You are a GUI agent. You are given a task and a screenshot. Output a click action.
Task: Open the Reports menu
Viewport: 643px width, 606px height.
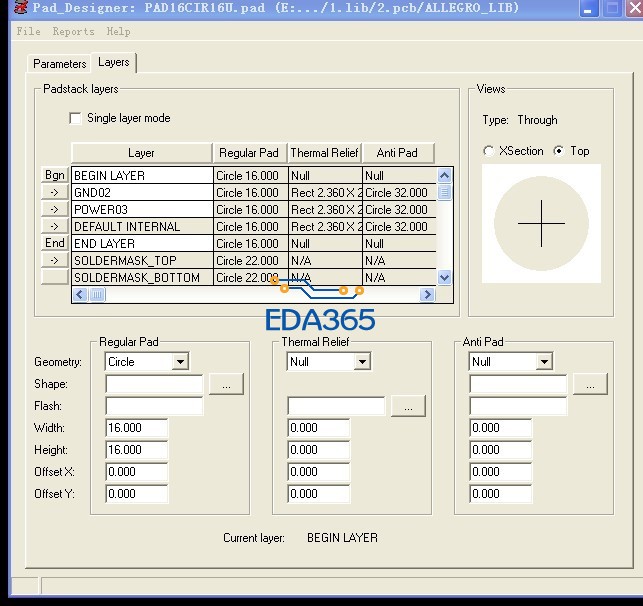coord(73,32)
